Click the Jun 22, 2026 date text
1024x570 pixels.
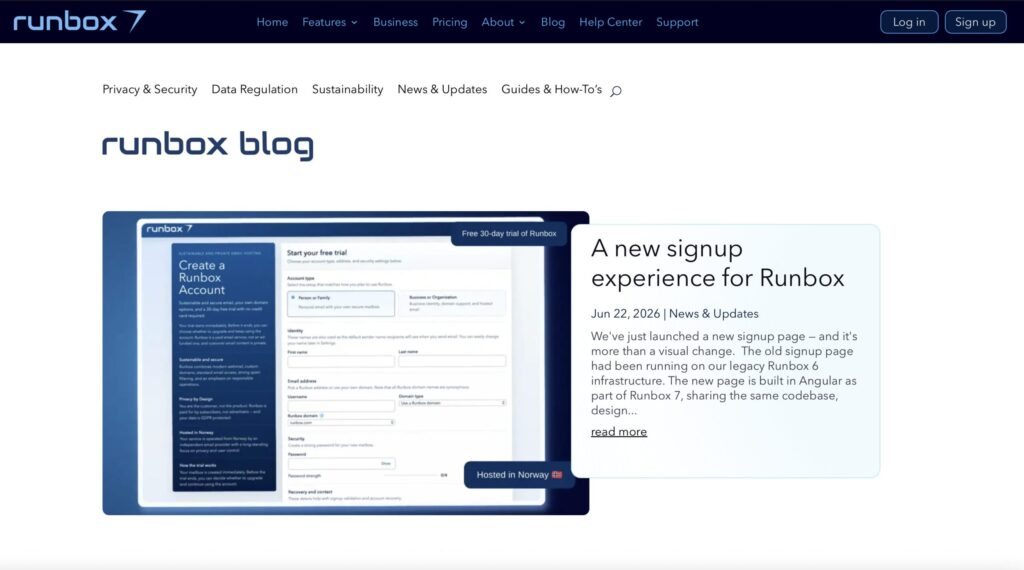pyautogui.click(x=625, y=314)
